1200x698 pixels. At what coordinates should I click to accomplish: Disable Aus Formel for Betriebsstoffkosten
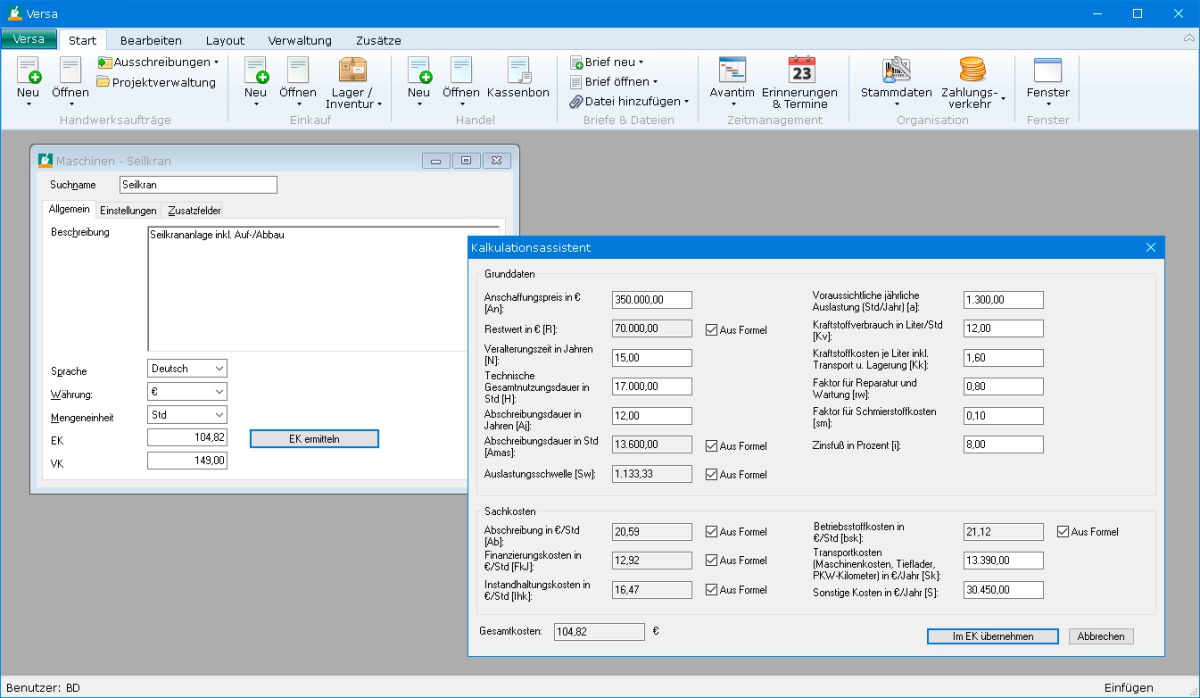coord(1063,532)
